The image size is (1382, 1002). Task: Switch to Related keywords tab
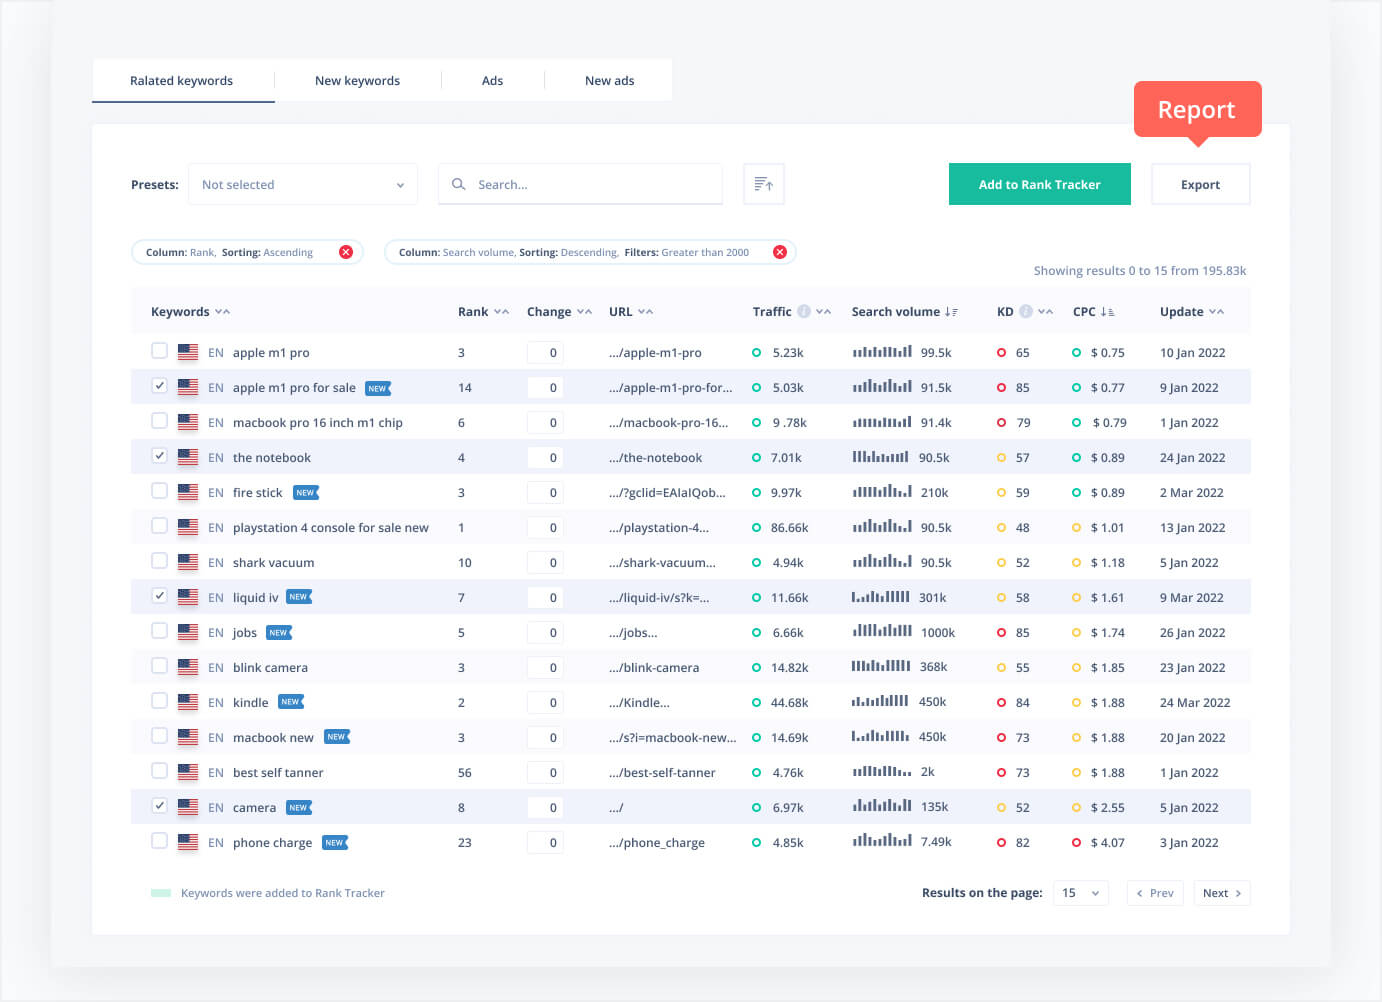click(x=181, y=81)
